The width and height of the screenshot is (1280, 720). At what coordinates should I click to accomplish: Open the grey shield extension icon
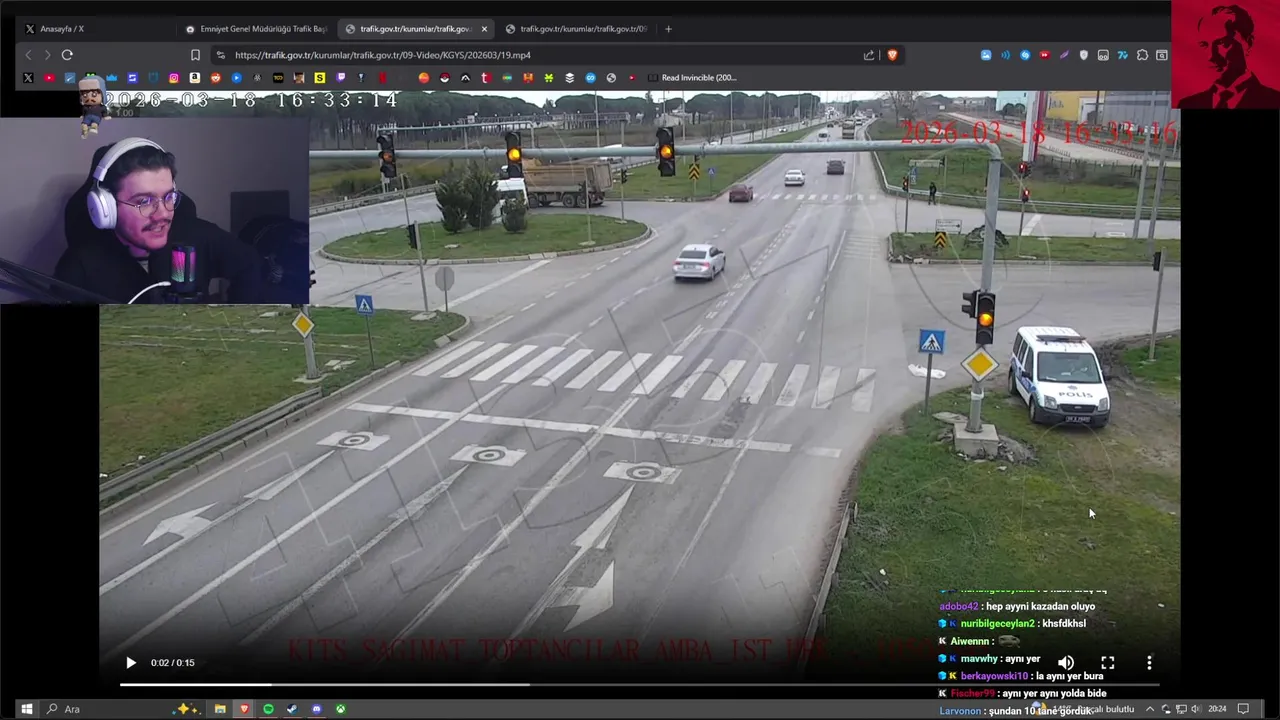(x=1083, y=55)
